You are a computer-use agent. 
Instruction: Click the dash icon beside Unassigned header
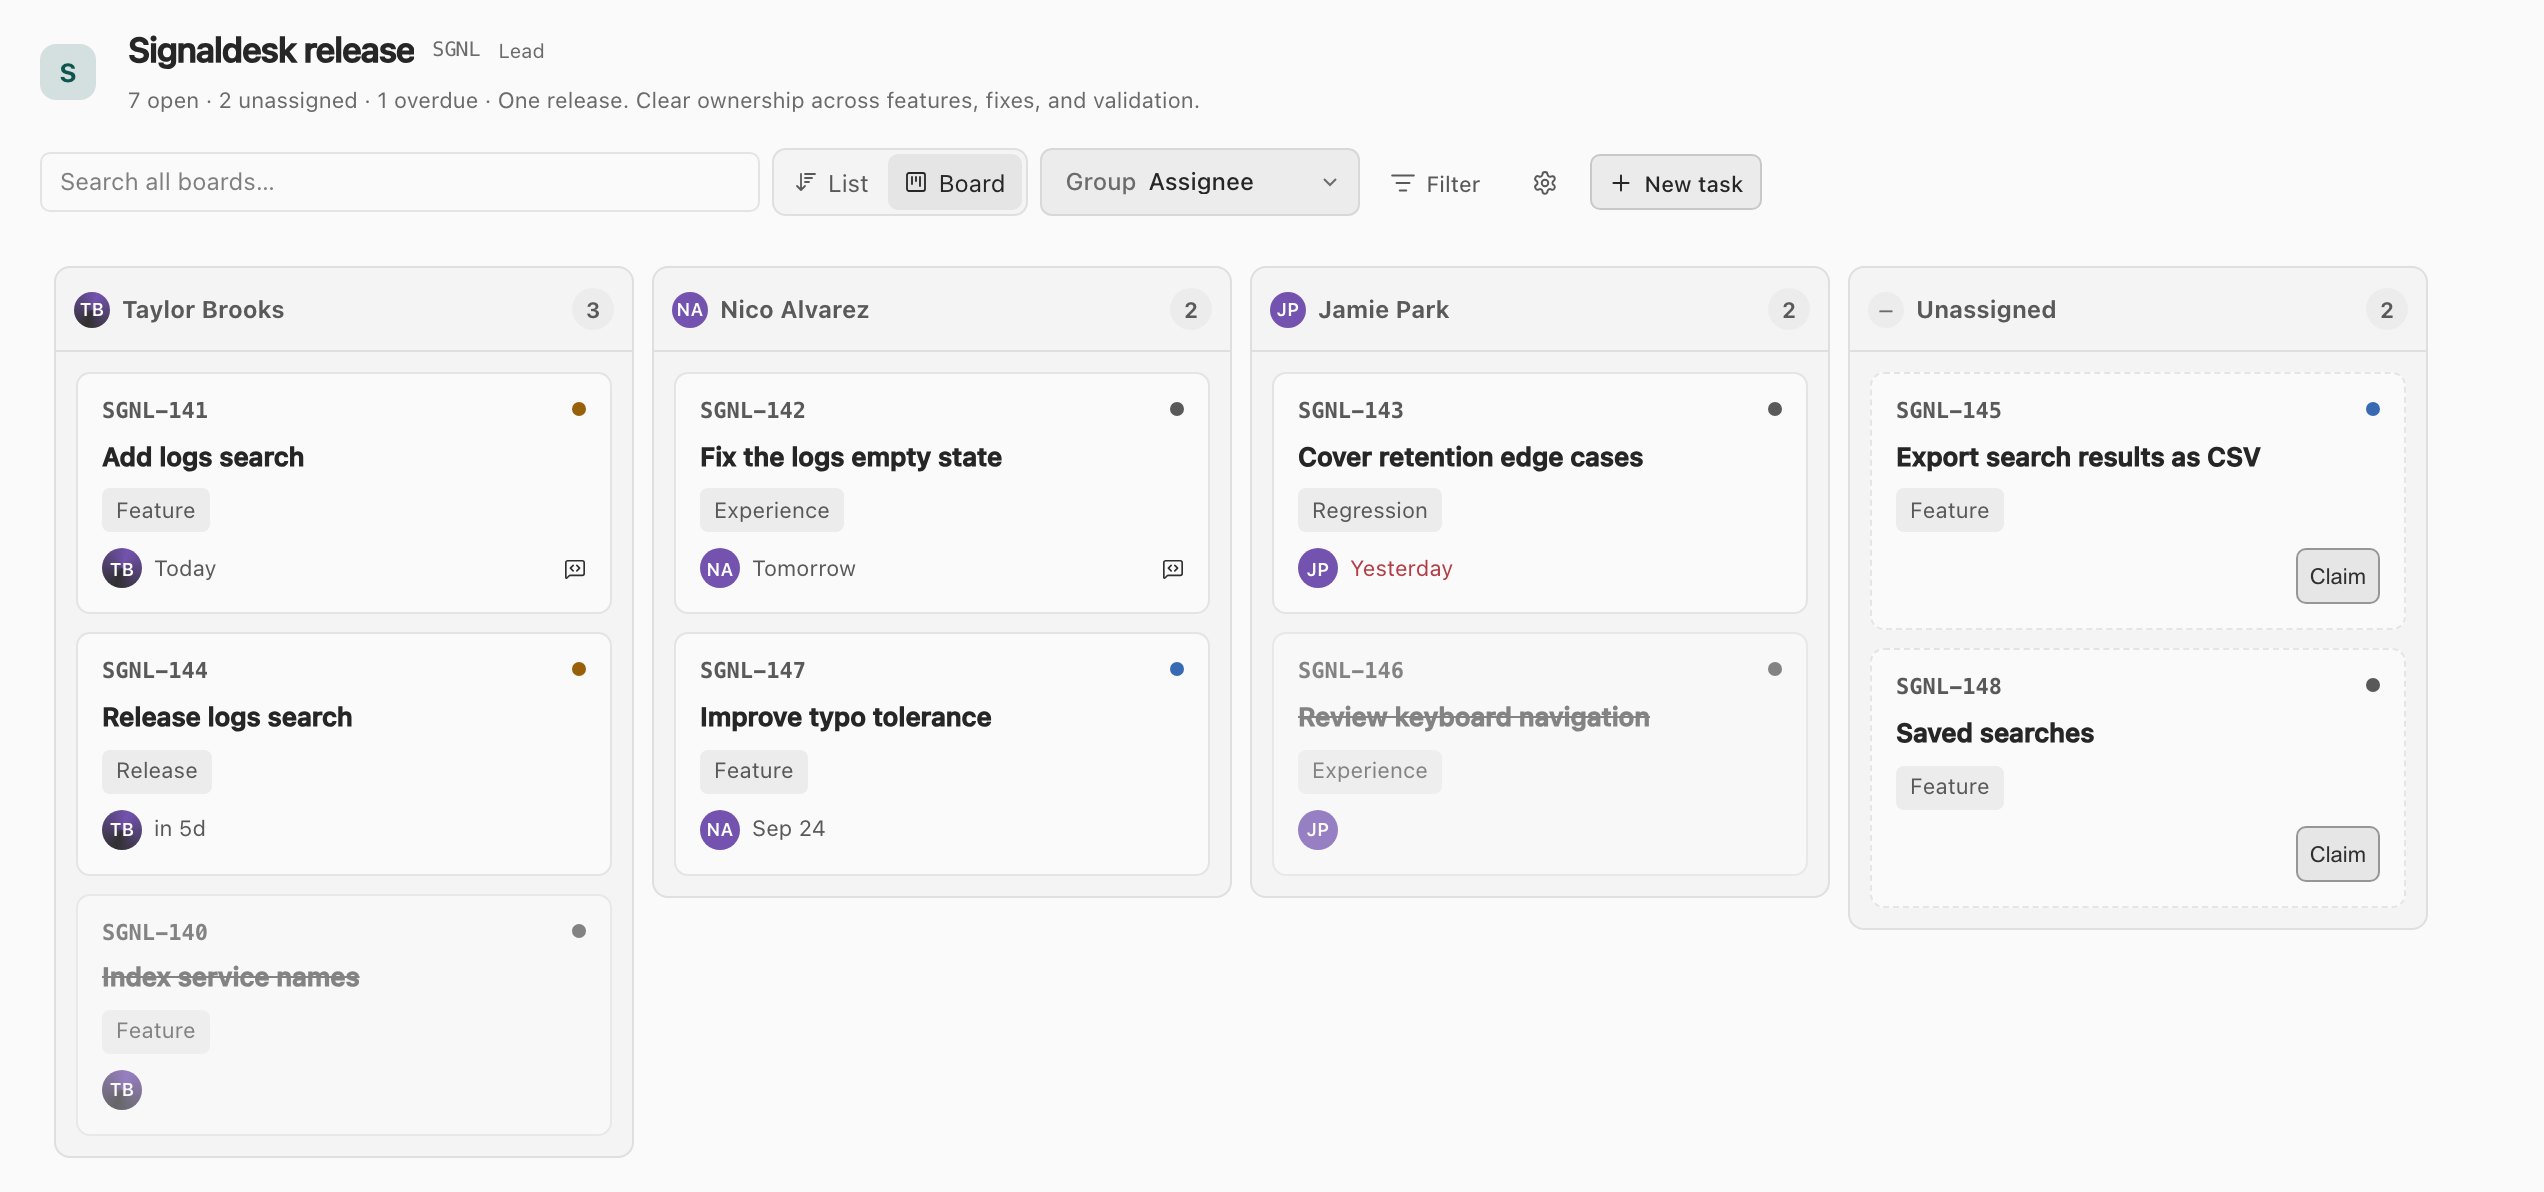1886,311
